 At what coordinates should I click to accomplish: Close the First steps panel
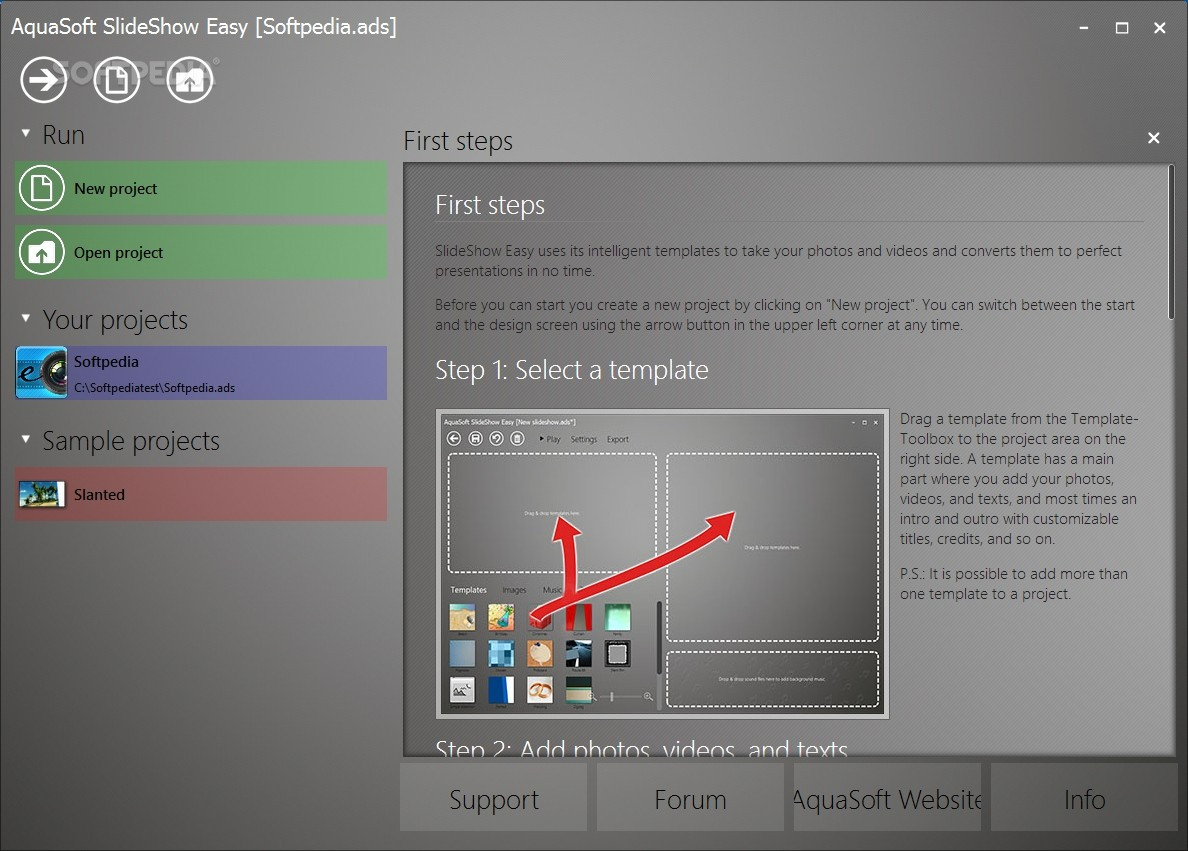tap(1153, 138)
